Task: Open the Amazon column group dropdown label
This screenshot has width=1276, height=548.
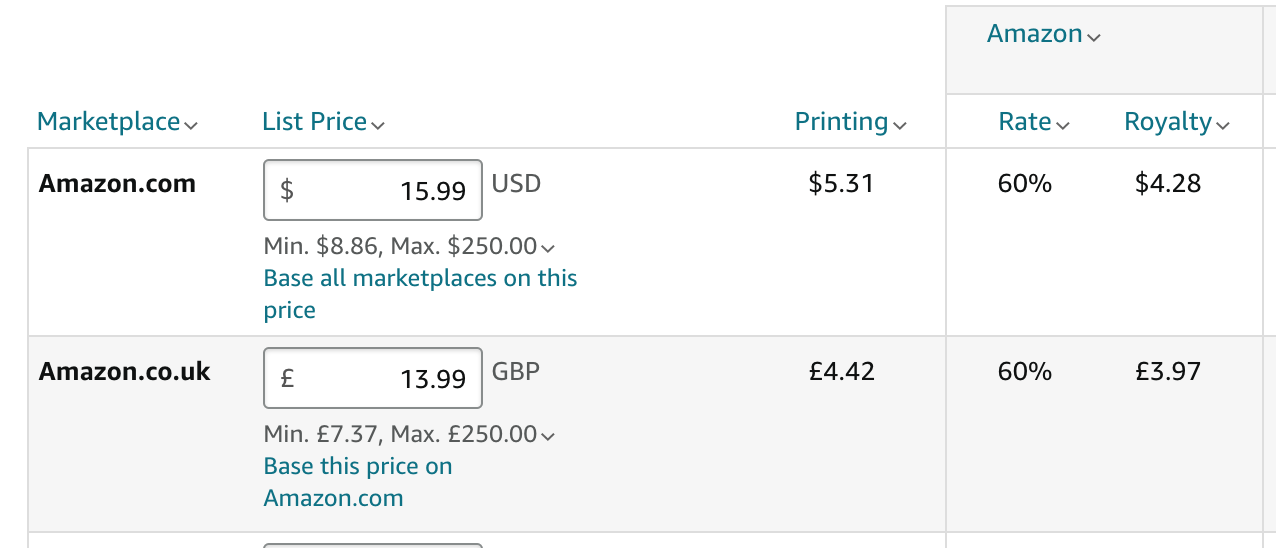Action: tap(1035, 33)
